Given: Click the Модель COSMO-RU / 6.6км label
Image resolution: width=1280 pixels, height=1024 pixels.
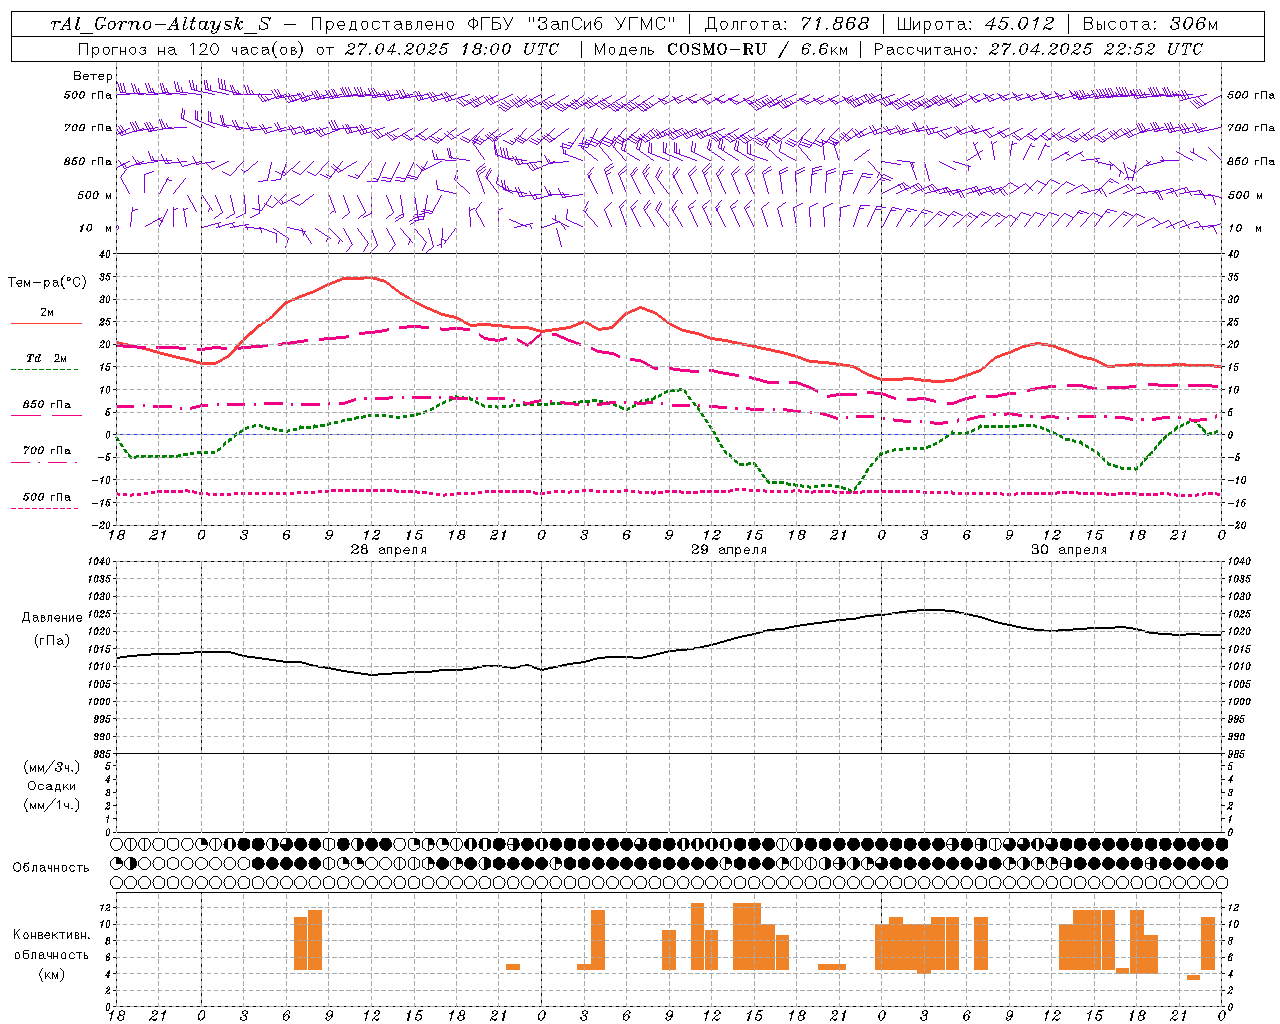Looking at the screenshot, I should 720,49.
